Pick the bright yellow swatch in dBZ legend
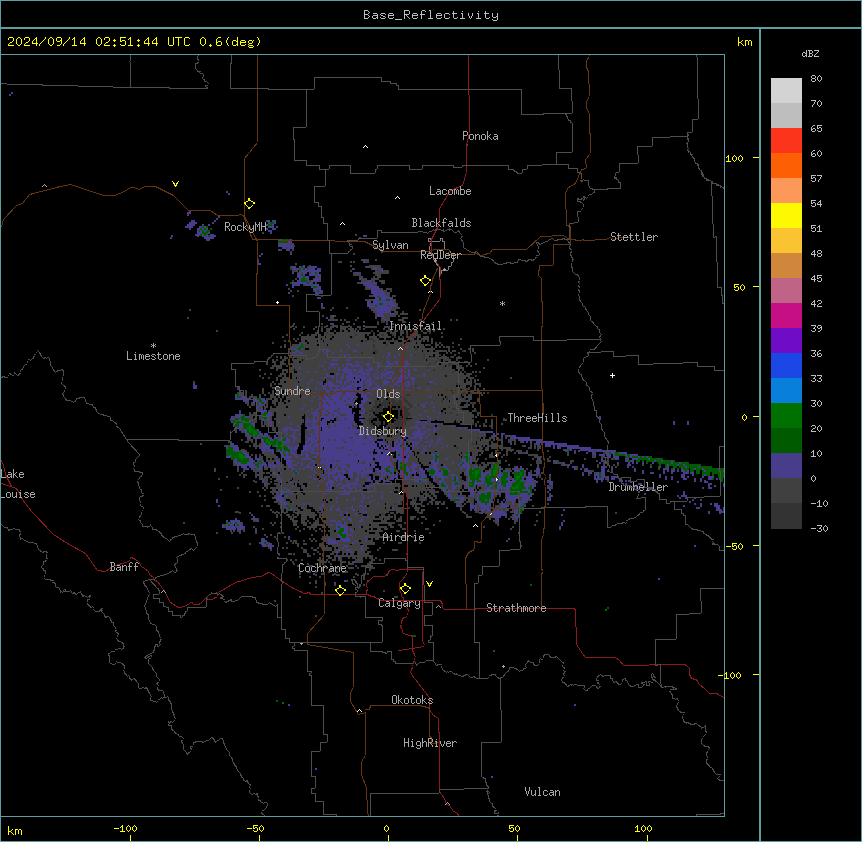862x842 pixels. (786, 215)
